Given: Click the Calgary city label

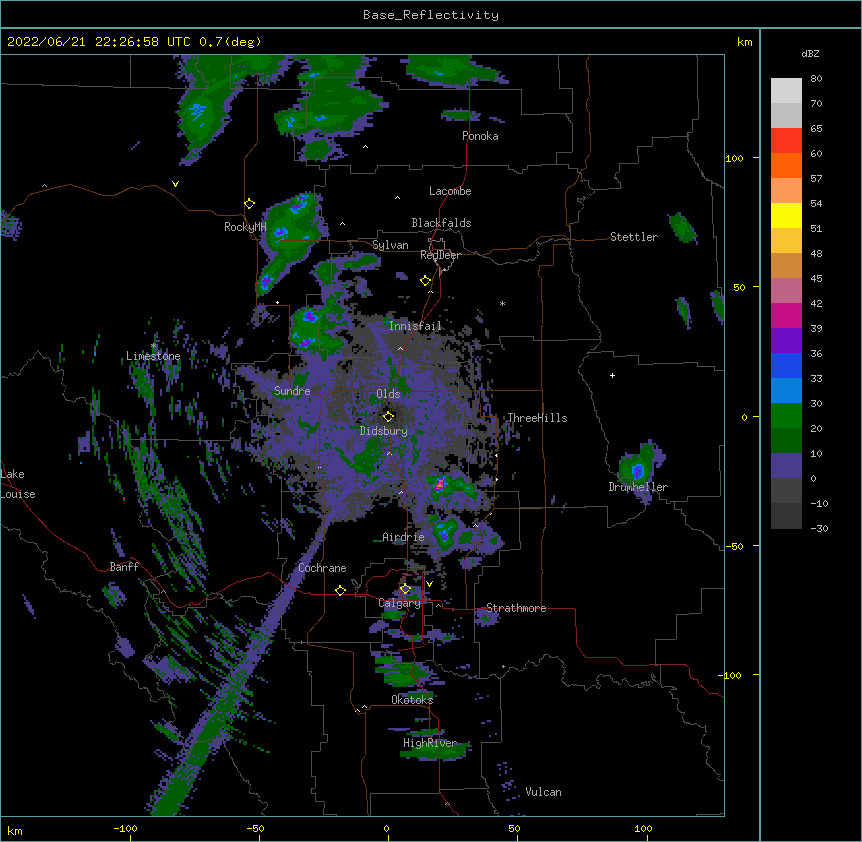Looking at the screenshot, I should pyautogui.click(x=399, y=603).
